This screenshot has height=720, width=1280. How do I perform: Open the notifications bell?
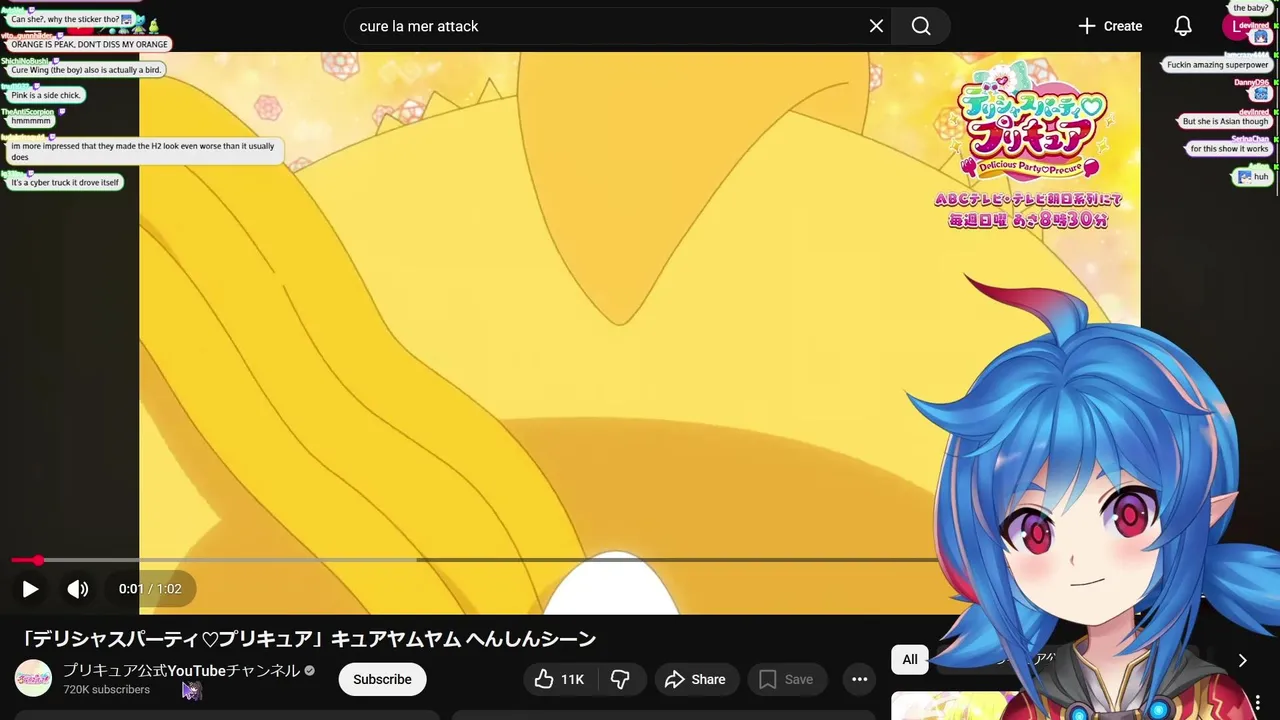[1183, 26]
